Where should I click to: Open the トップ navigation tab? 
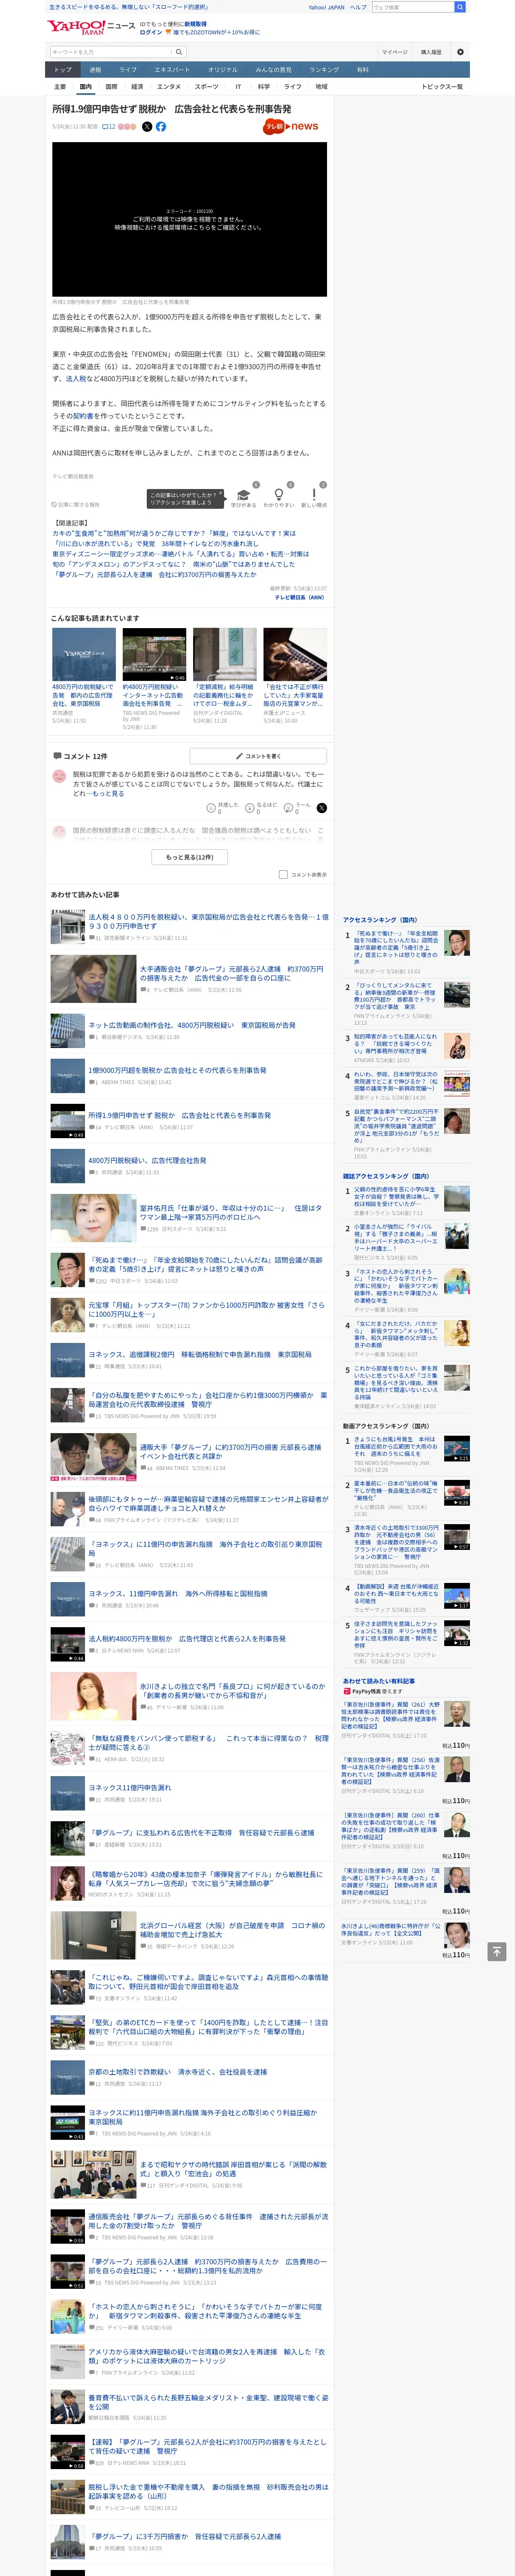tap(63, 70)
